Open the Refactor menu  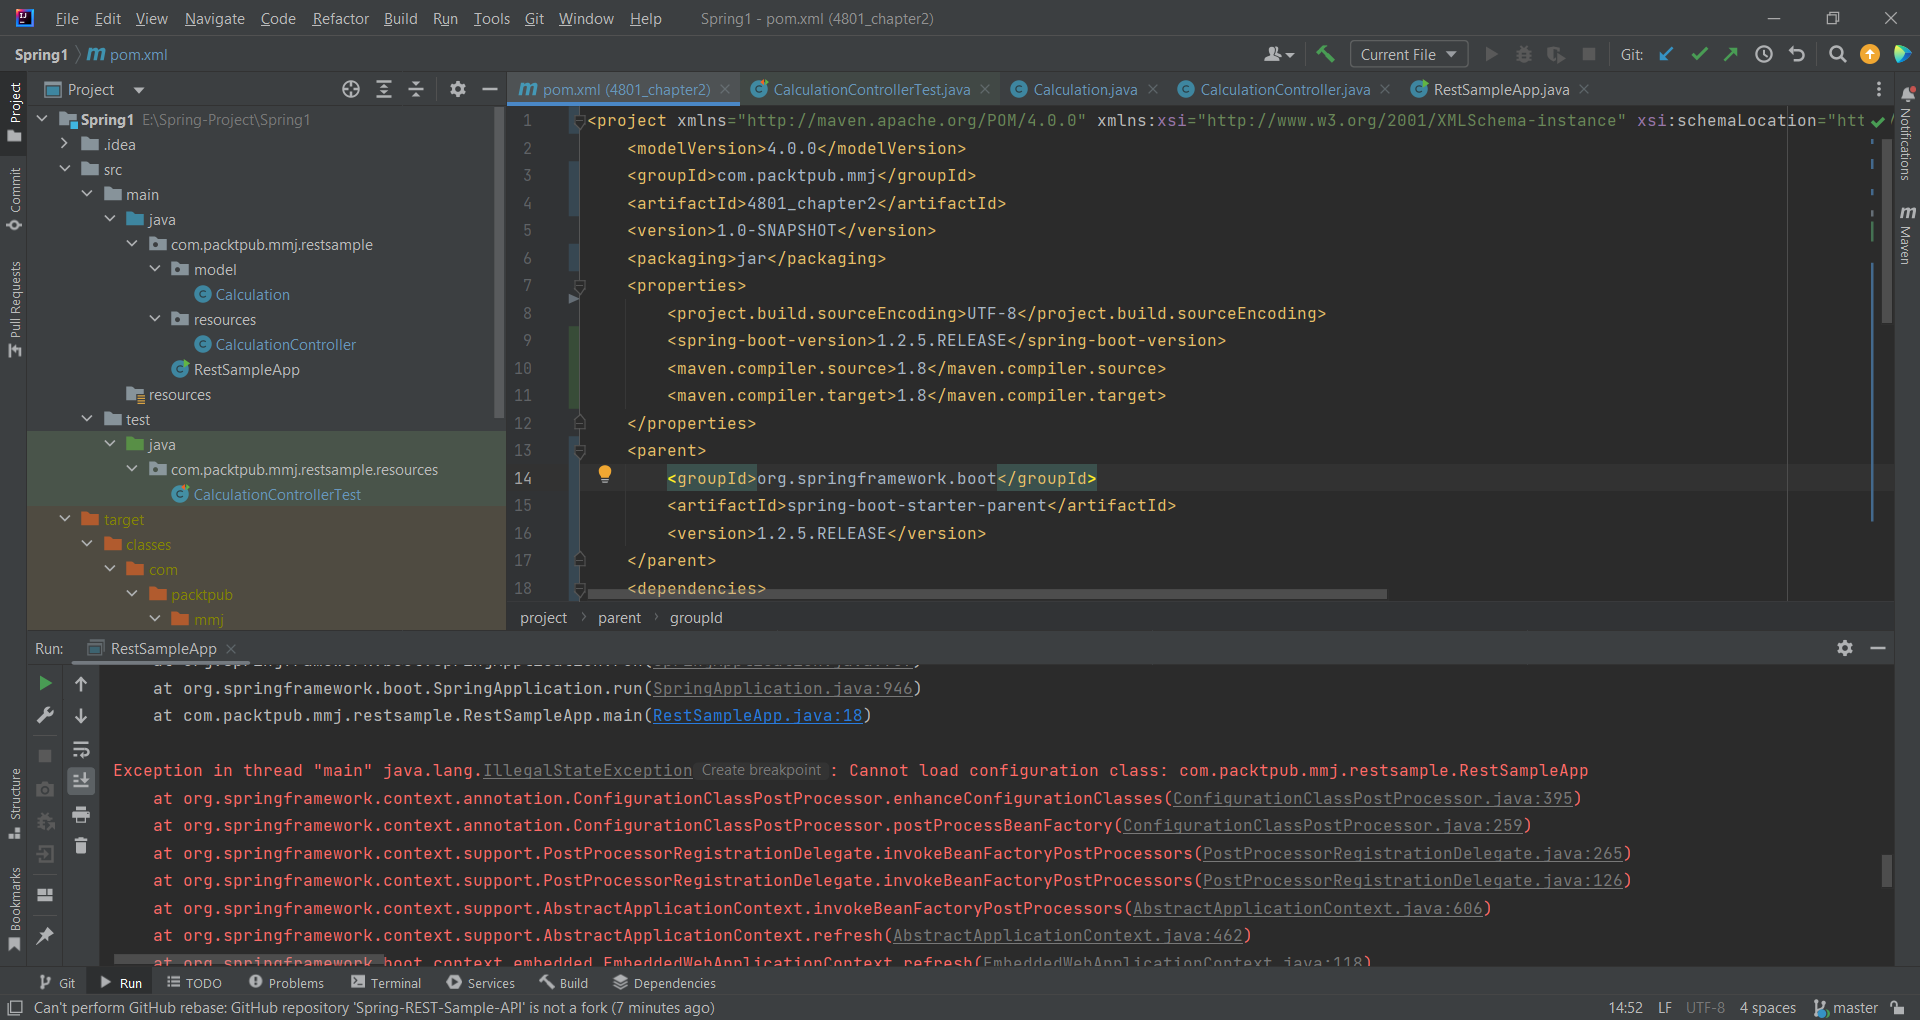[340, 18]
